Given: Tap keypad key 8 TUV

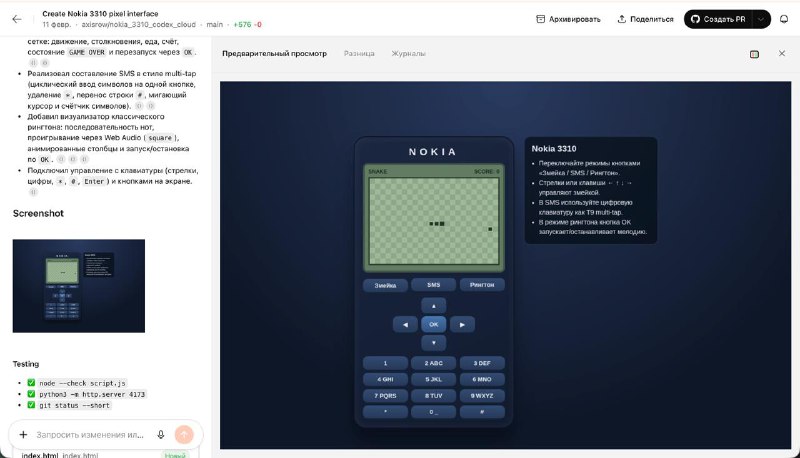Looking at the screenshot, I should [434, 396].
